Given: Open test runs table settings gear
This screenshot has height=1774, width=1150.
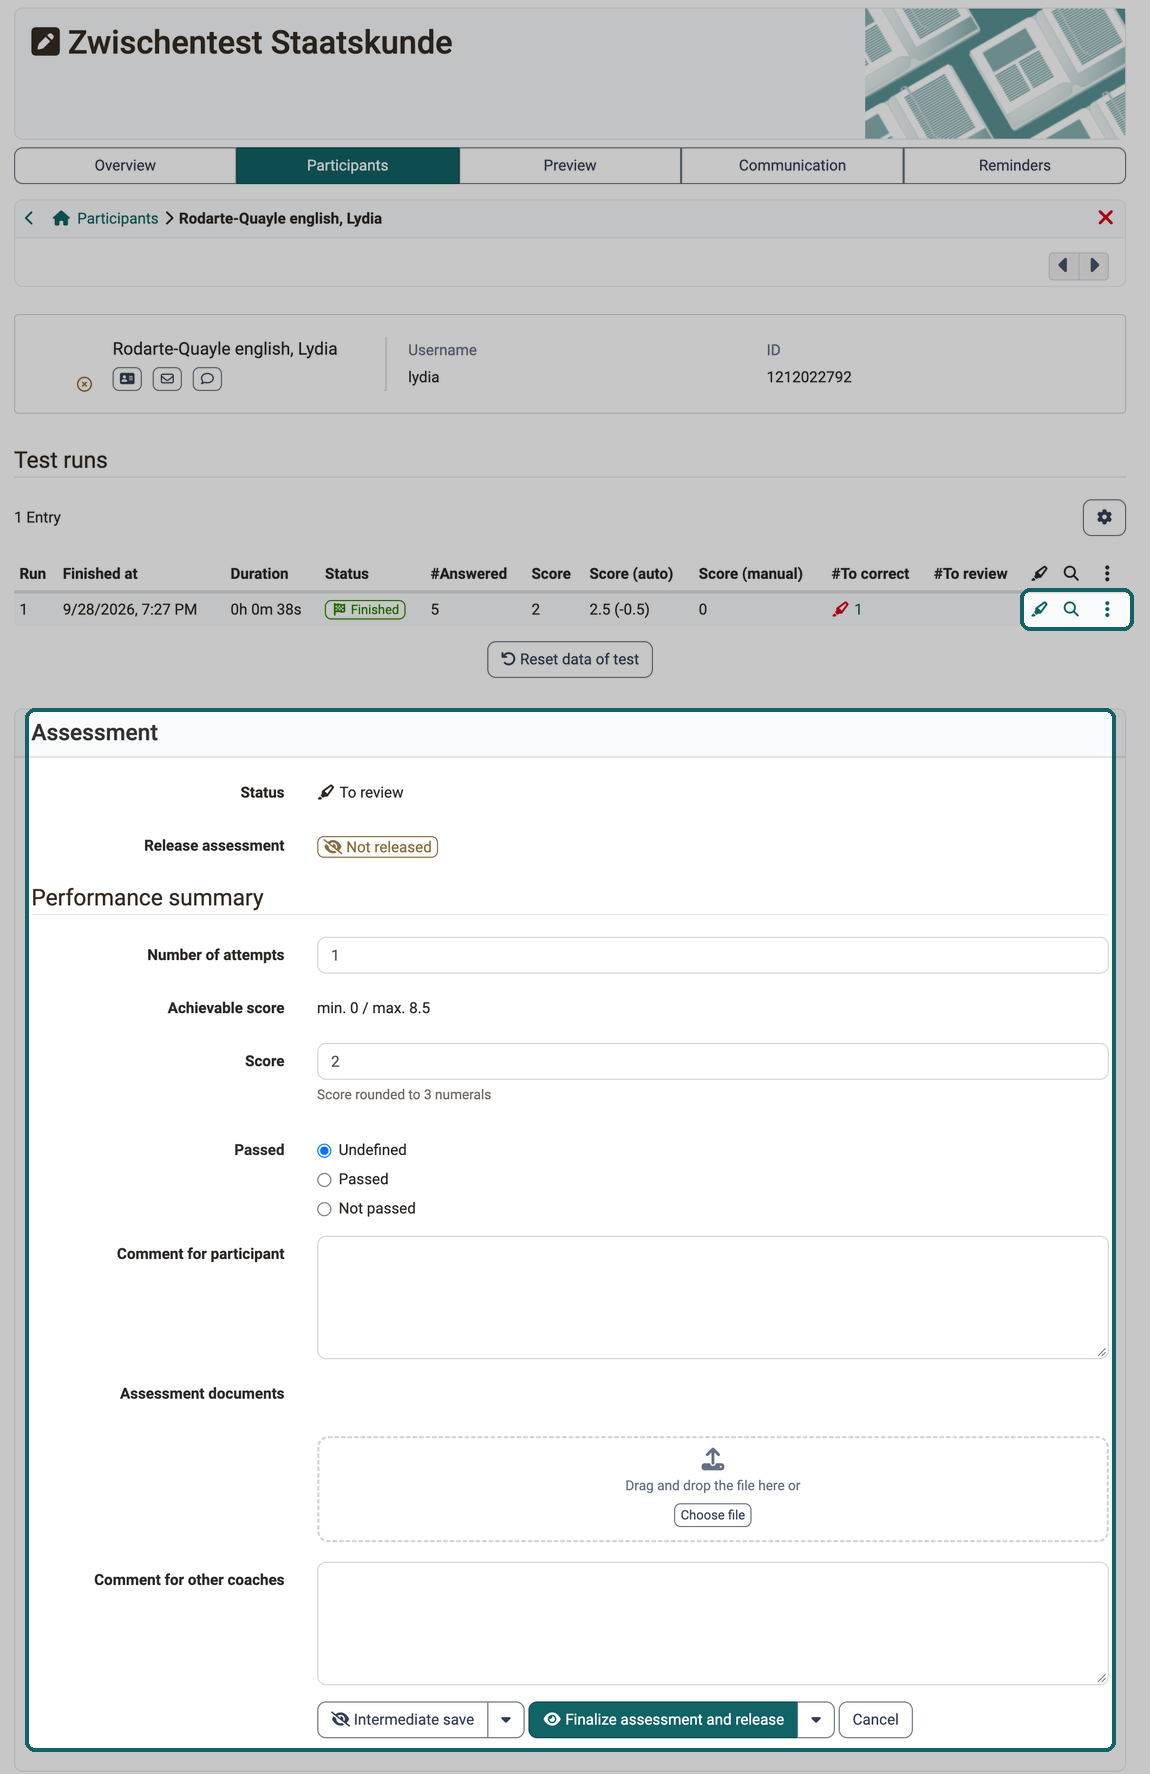Looking at the screenshot, I should pyautogui.click(x=1104, y=517).
